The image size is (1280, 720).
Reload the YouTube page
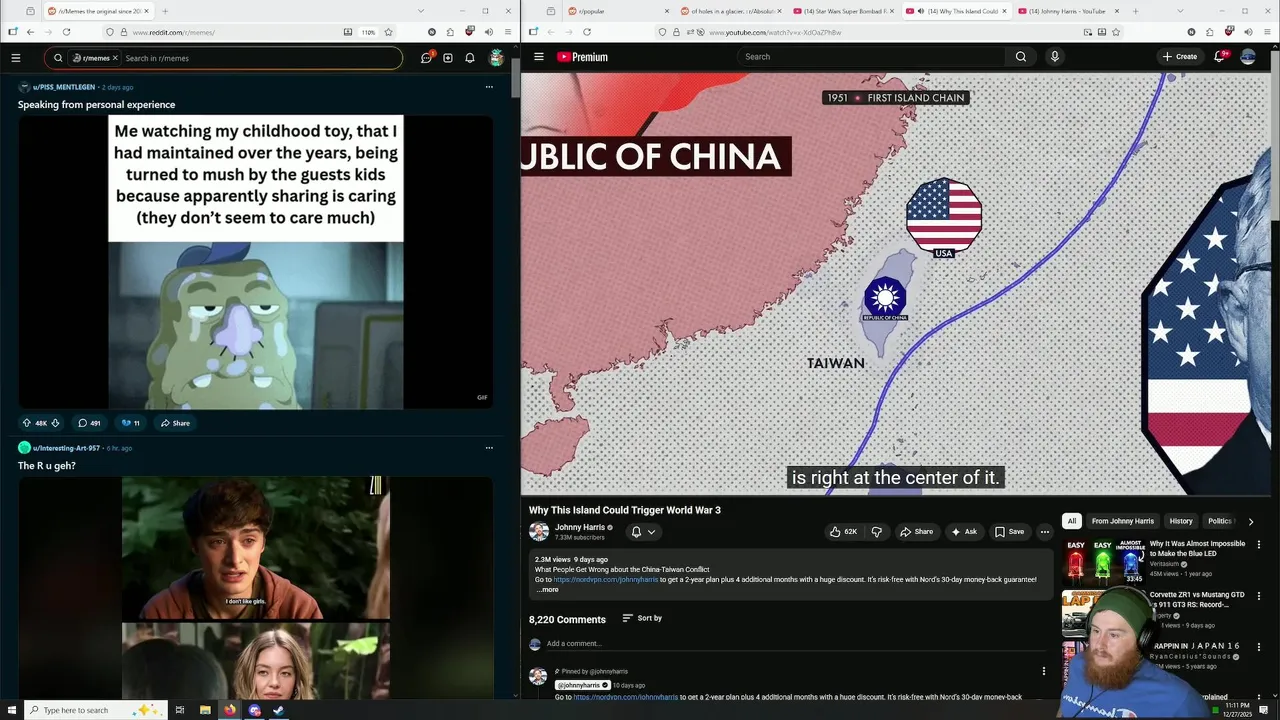pyautogui.click(x=586, y=32)
